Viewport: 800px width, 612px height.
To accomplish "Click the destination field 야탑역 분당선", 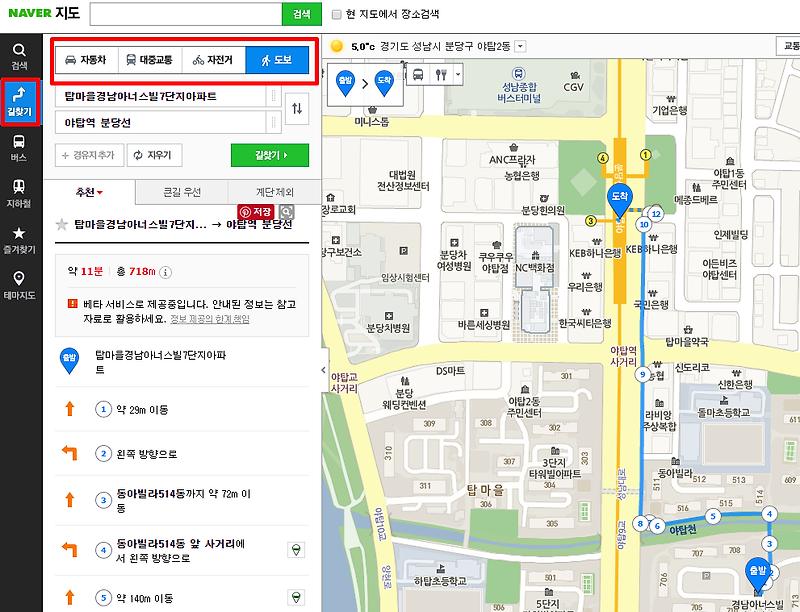I will click(160, 122).
